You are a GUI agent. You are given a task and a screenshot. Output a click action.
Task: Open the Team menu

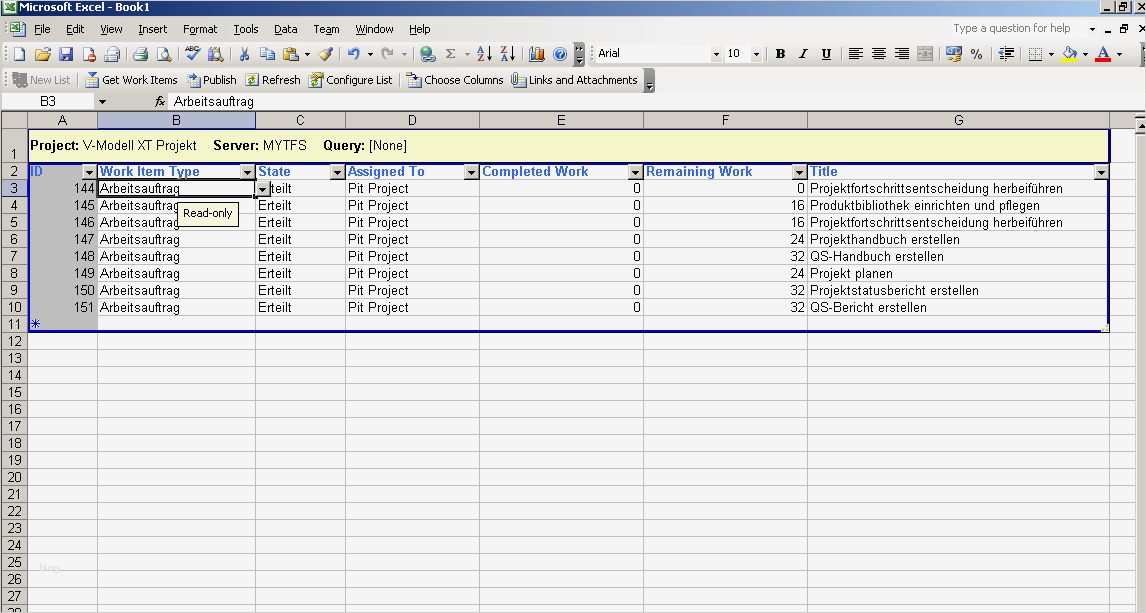pyautogui.click(x=326, y=29)
